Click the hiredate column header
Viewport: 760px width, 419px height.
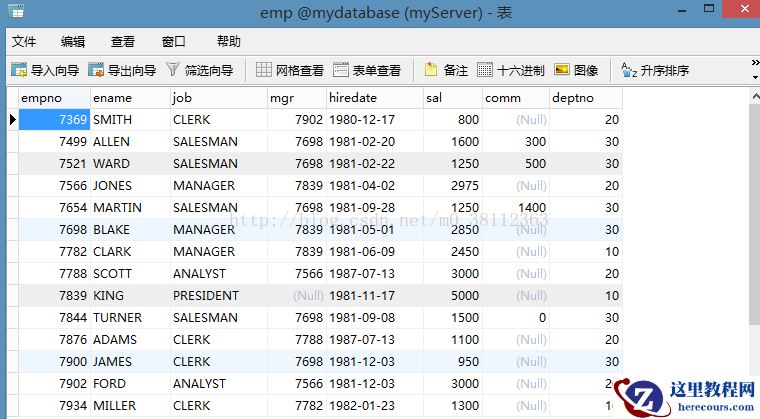click(375, 98)
